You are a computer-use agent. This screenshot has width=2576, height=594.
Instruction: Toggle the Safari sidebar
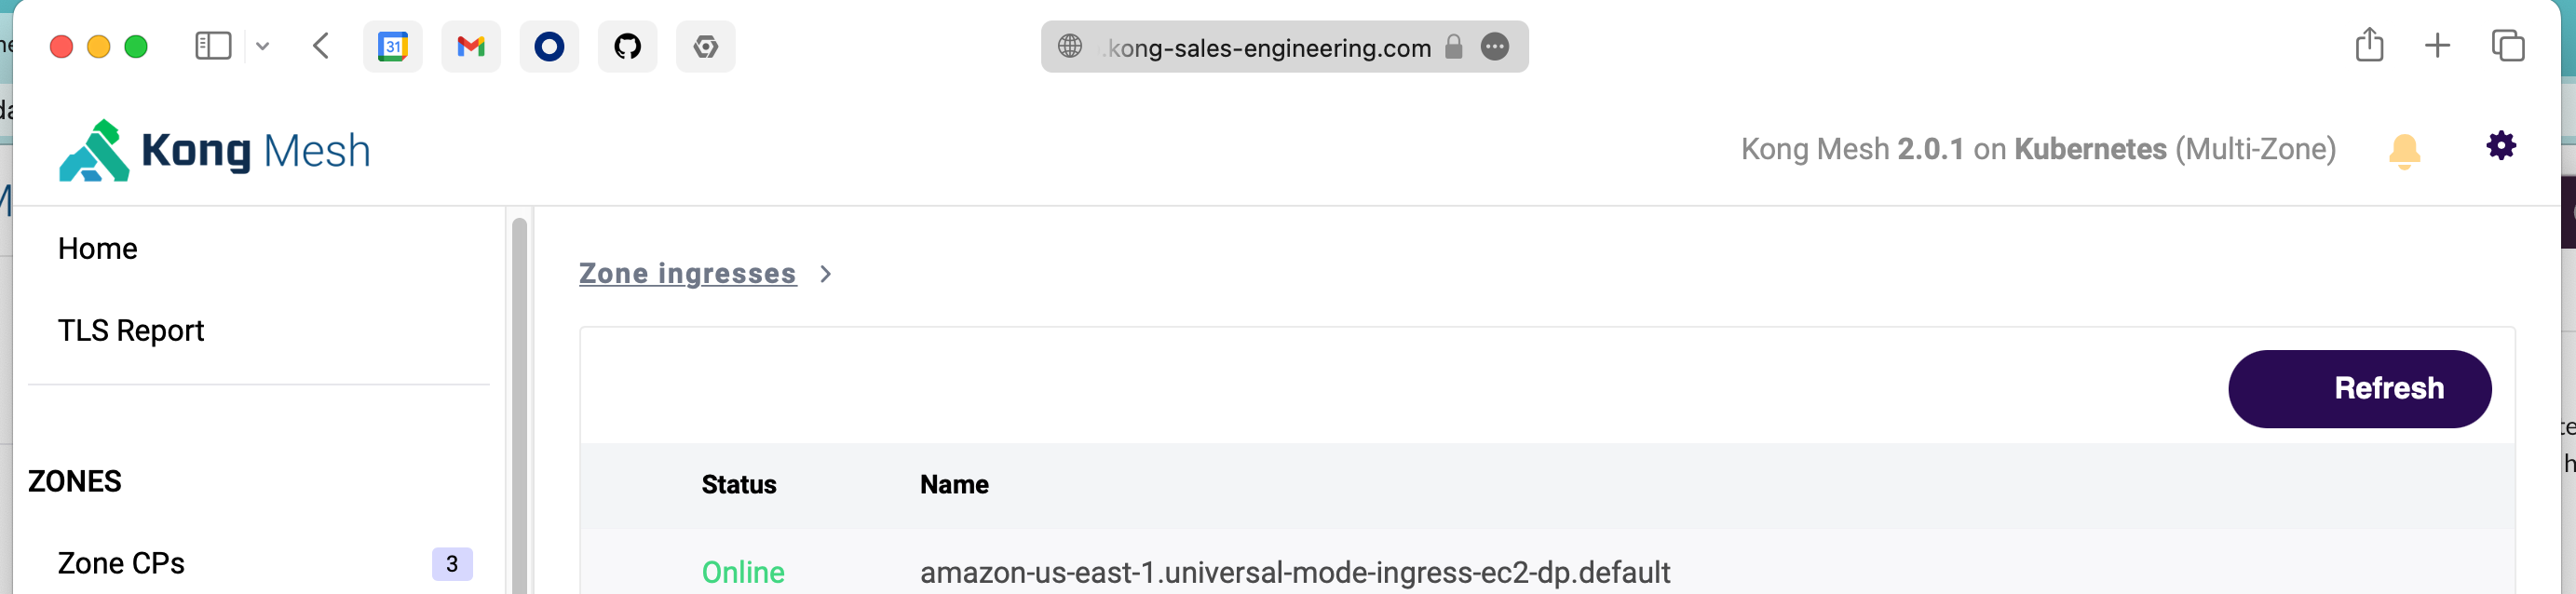pos(213,45)
